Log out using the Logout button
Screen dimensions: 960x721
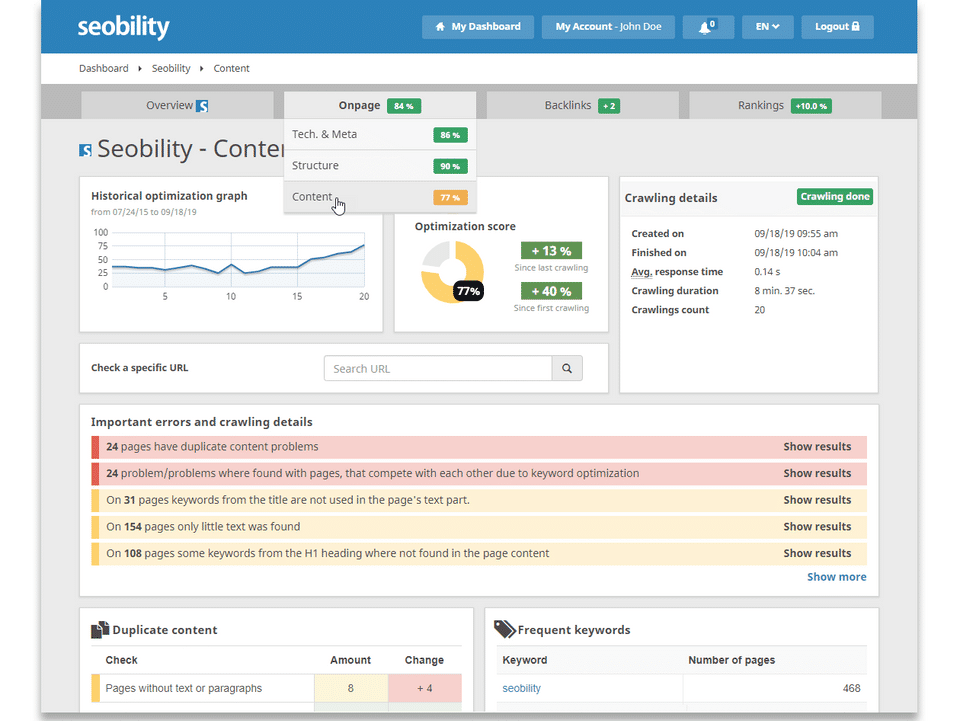click(x=837, y=27)
